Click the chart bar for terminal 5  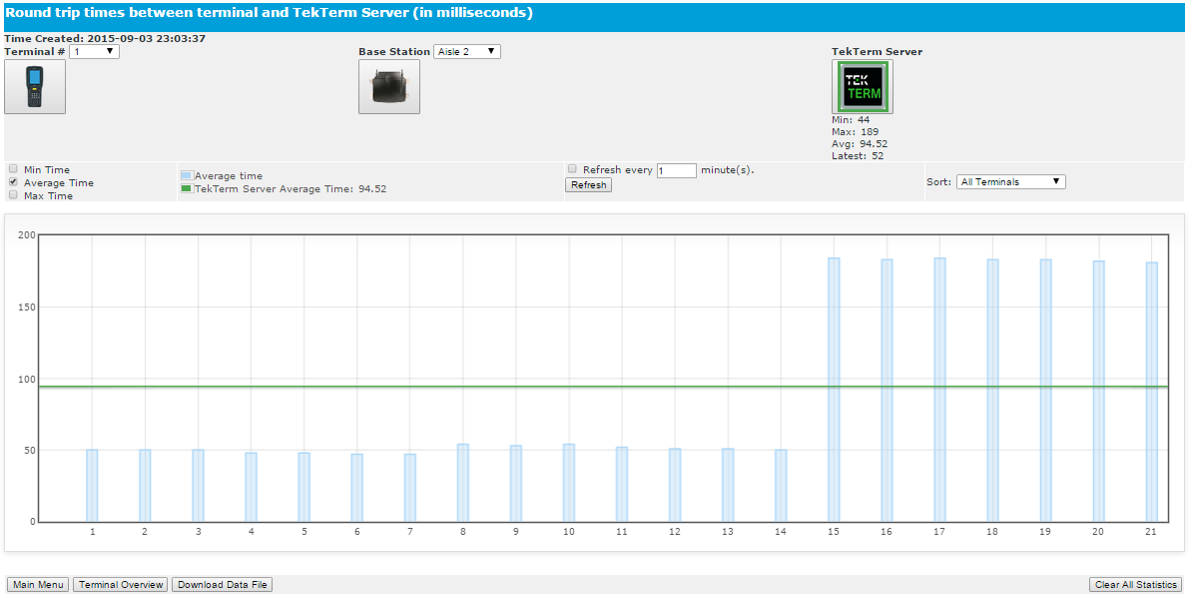click(x=304, y=487)
